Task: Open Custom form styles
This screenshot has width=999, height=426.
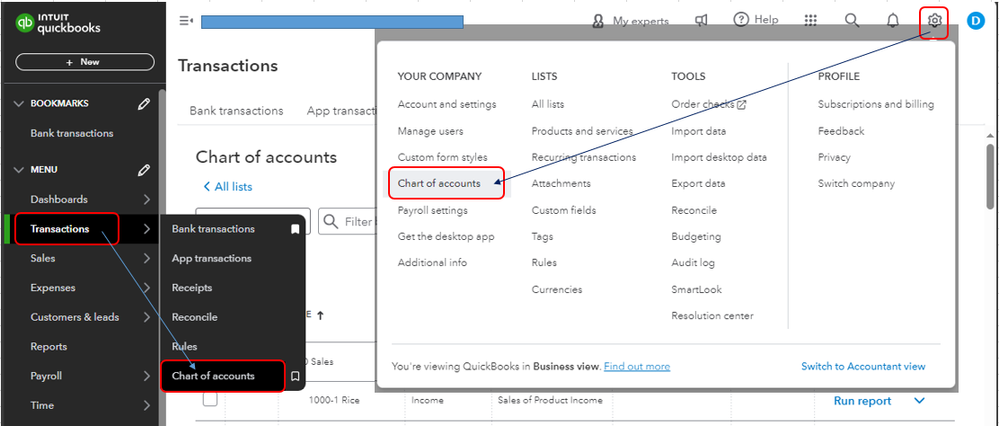Action: (x=443, y=157)
